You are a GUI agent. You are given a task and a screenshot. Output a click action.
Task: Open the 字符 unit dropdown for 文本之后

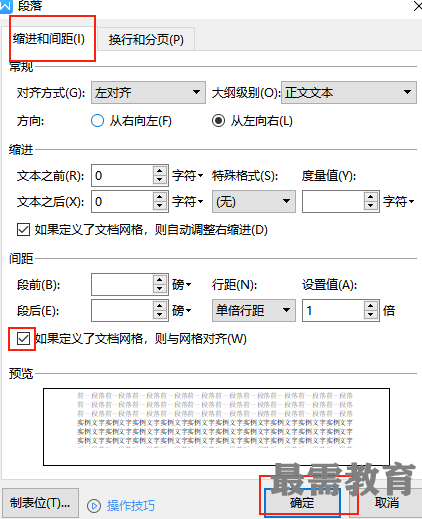coord(188,201)
